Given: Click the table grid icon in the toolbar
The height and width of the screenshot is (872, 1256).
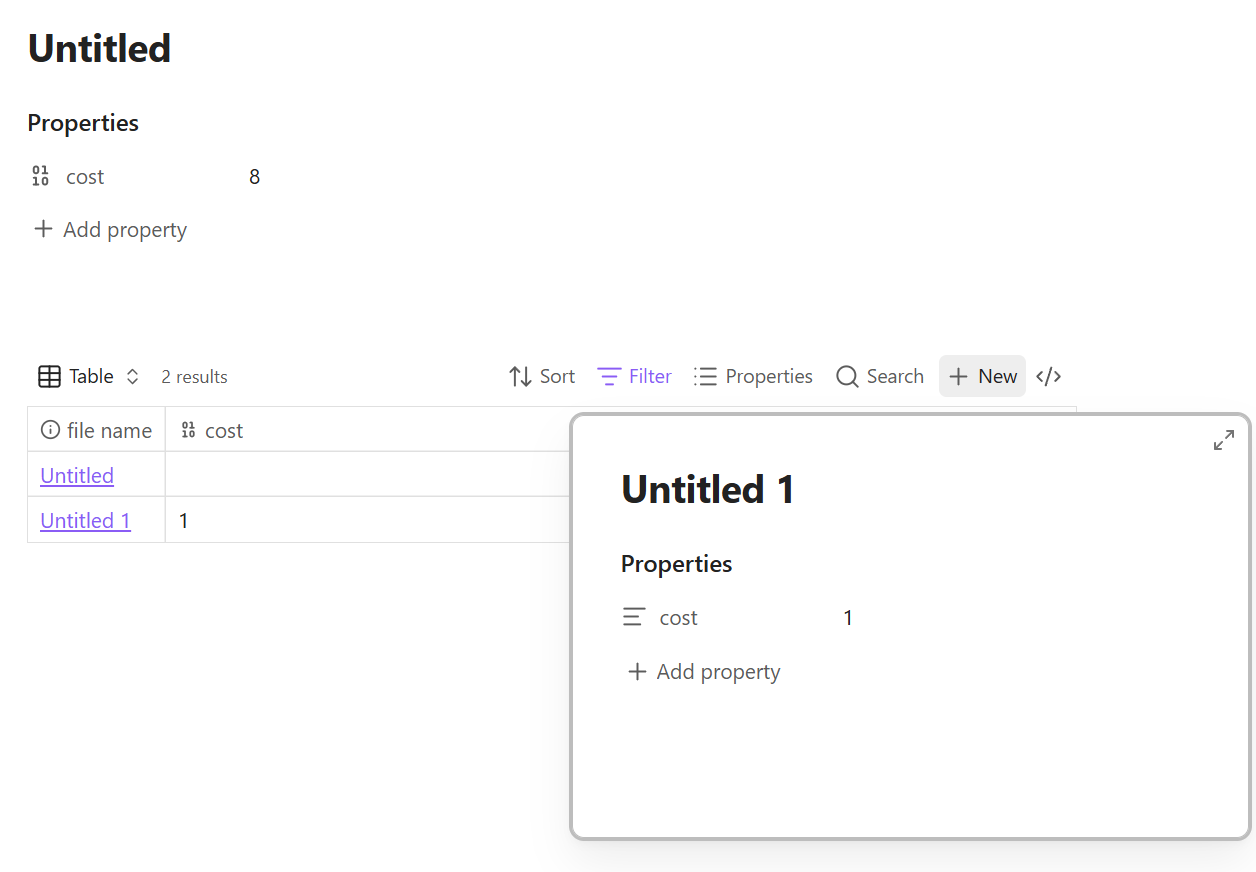Looking at the screenshot, I should [x=49, y=376].
